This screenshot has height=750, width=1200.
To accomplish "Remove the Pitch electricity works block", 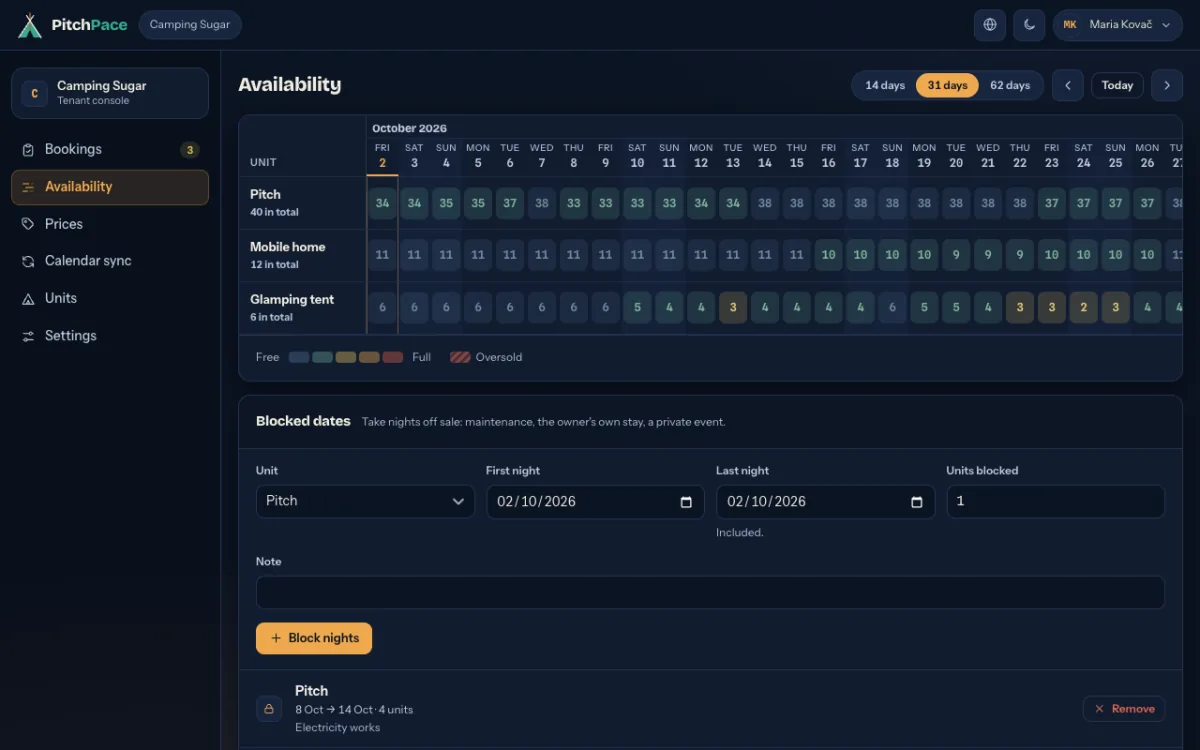I will pos(1124,709).
